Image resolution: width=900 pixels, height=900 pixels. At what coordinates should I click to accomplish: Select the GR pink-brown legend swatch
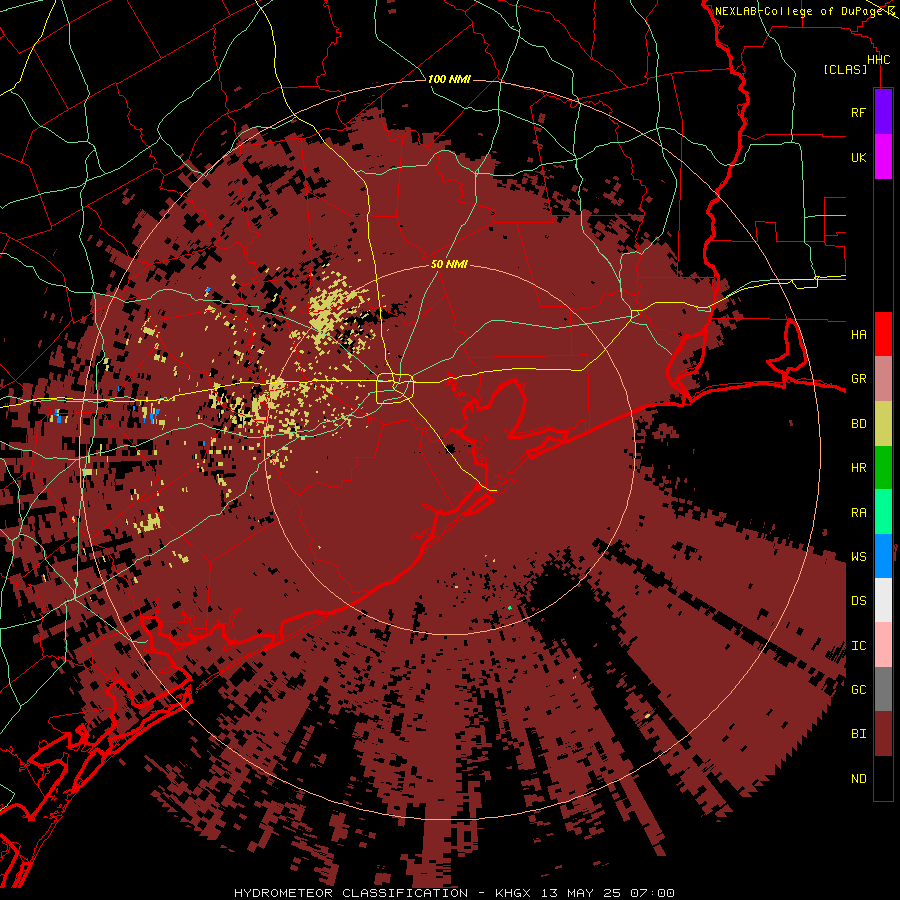tap(883, 379)
